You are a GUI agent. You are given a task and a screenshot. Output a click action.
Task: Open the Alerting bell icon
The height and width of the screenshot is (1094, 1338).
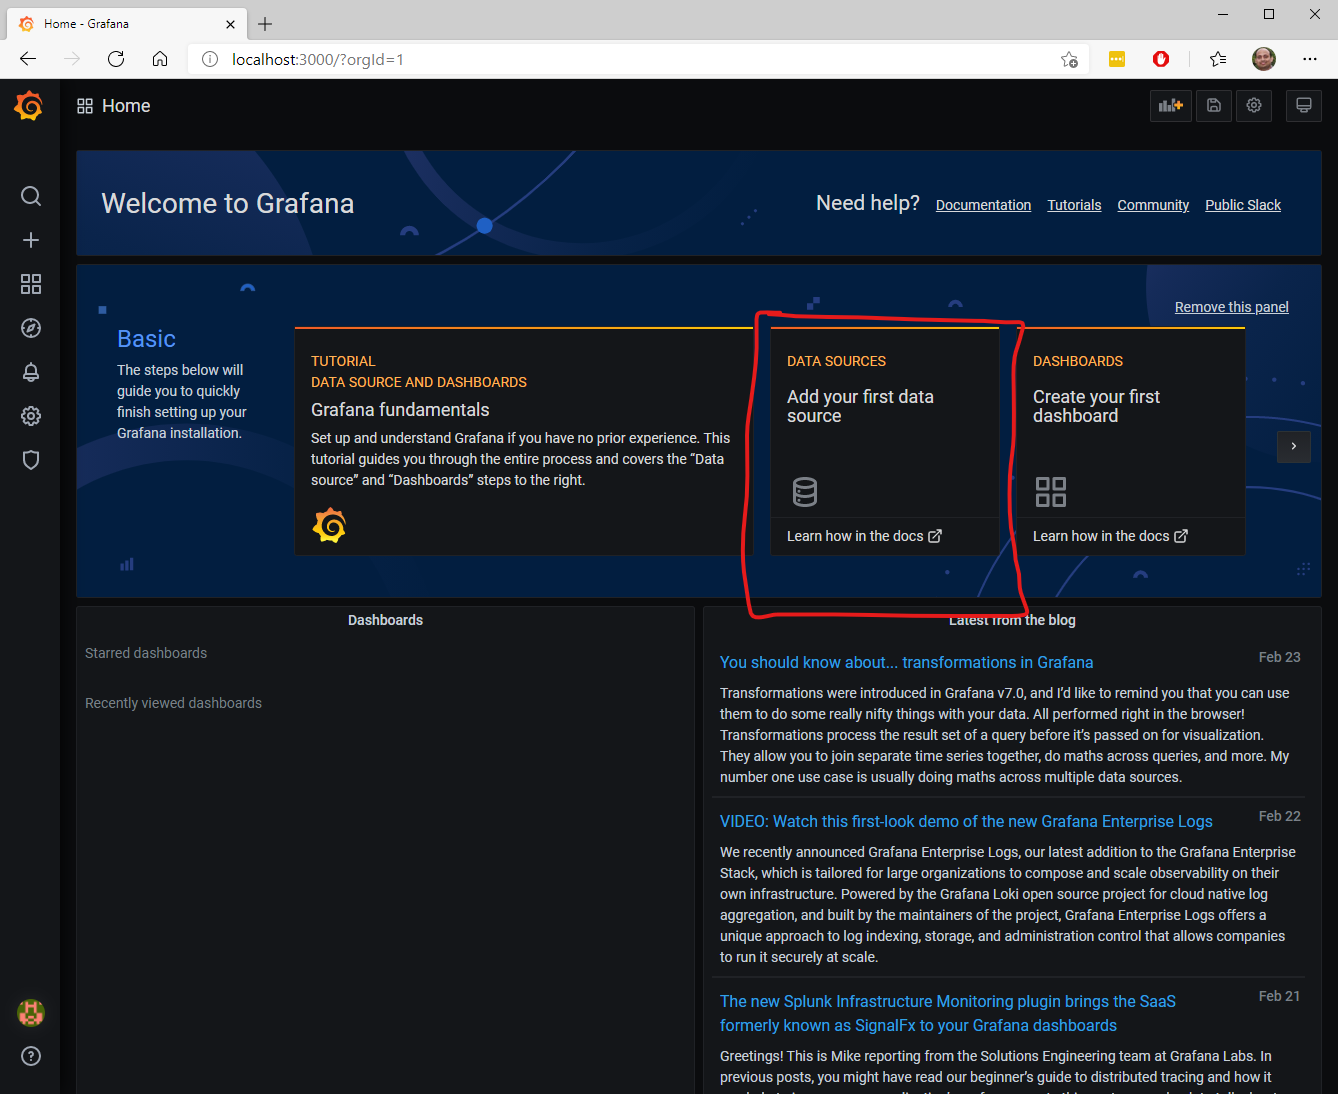pos(31,372)
